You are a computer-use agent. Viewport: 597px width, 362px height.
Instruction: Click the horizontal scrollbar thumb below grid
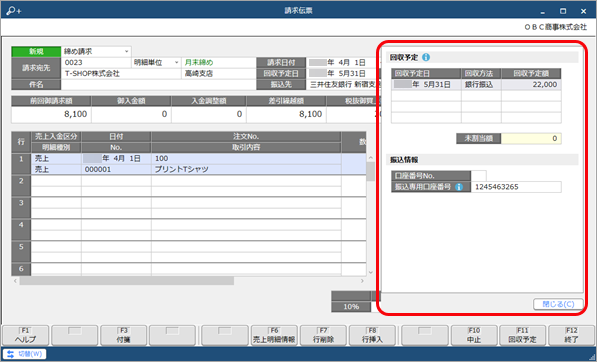(x=127, y=281)
